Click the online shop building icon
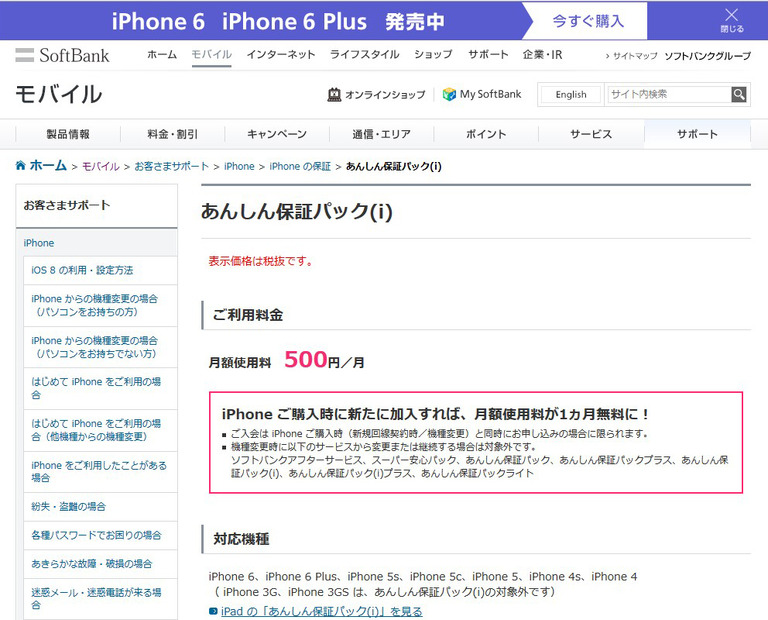Viewport: 768px width, 620px height. 334,94
